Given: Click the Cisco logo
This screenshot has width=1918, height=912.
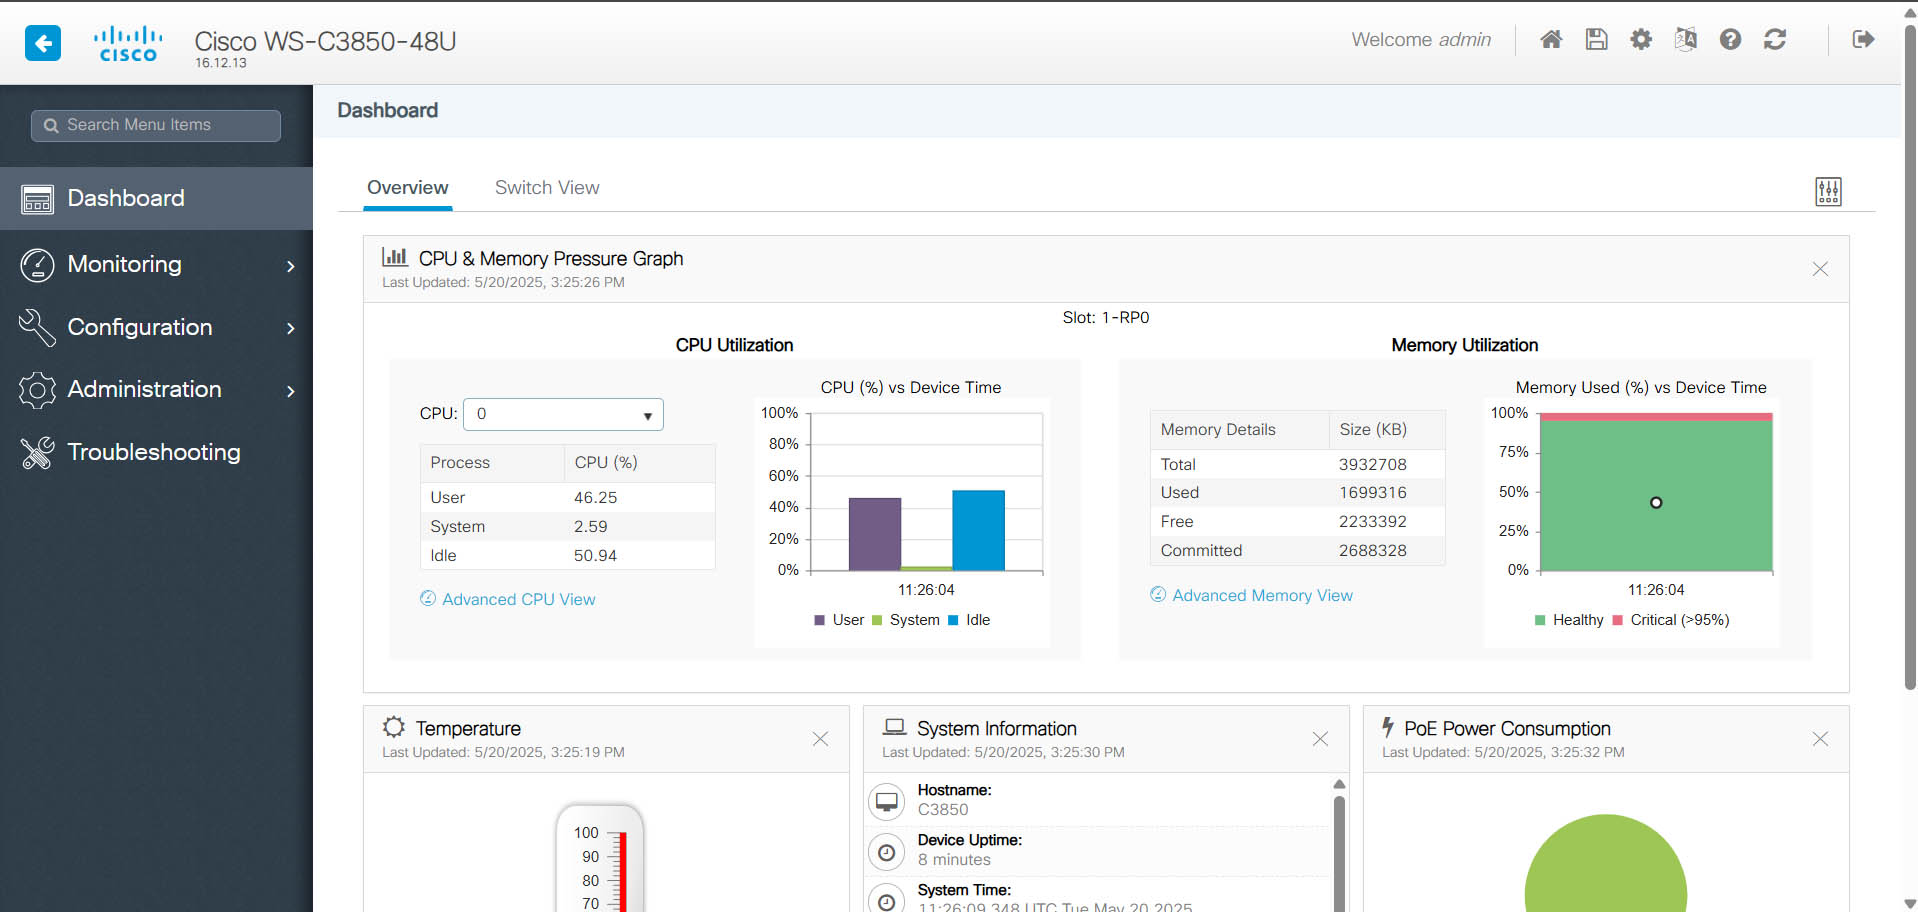Looking at the screenshot, I should (x=128, y=43).
